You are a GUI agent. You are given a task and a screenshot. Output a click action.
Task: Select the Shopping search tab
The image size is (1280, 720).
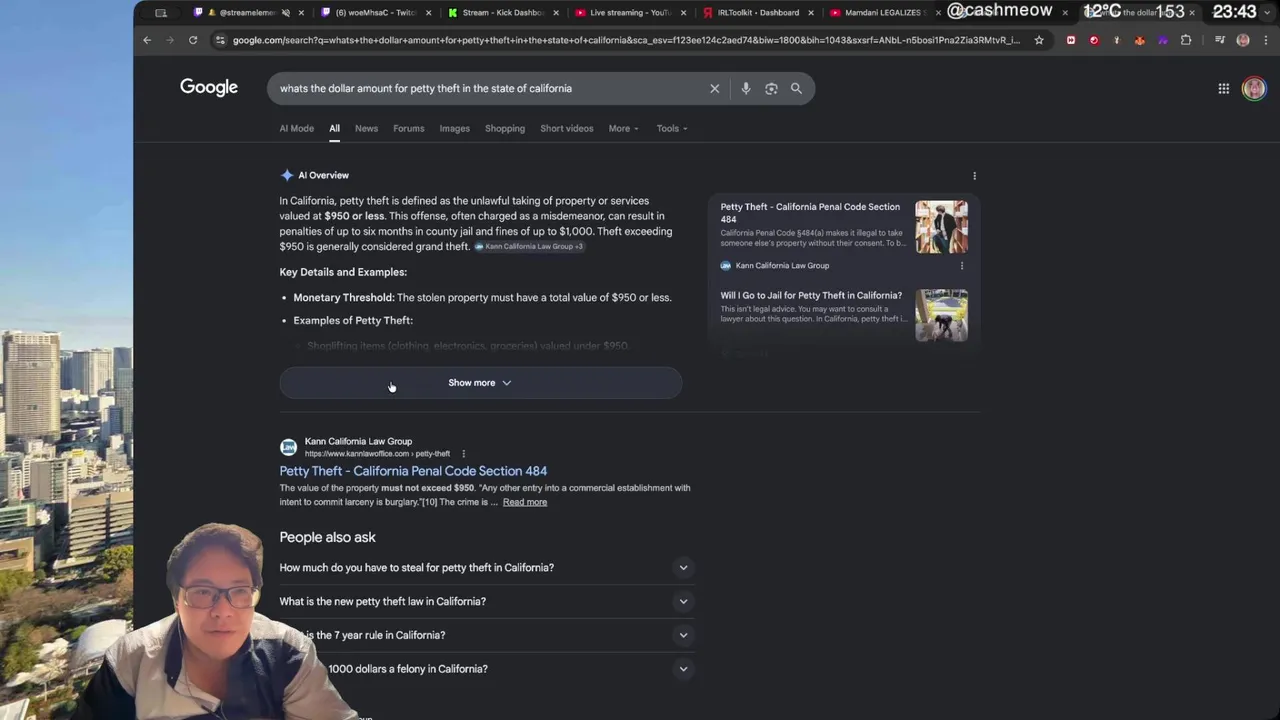504,128
